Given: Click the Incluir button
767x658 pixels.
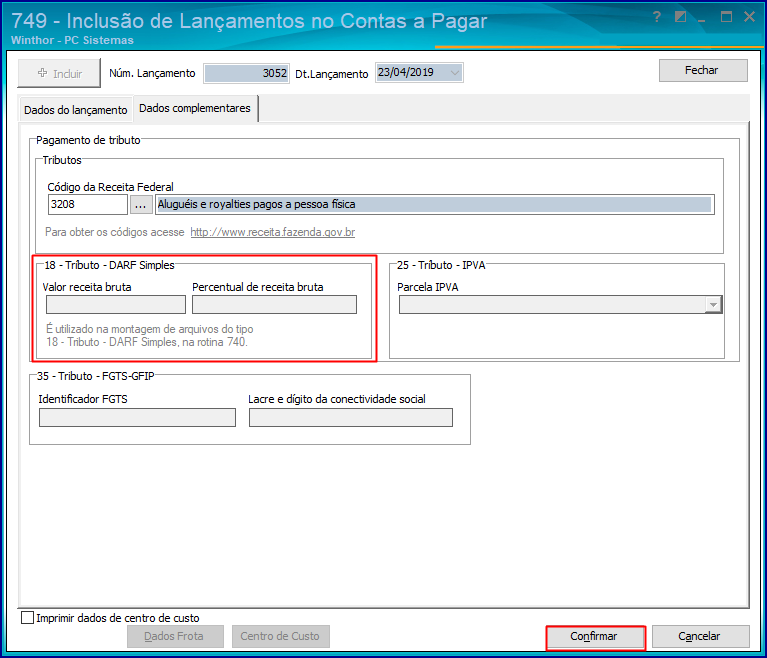Looking at the screenshot, I should point(59,73).
